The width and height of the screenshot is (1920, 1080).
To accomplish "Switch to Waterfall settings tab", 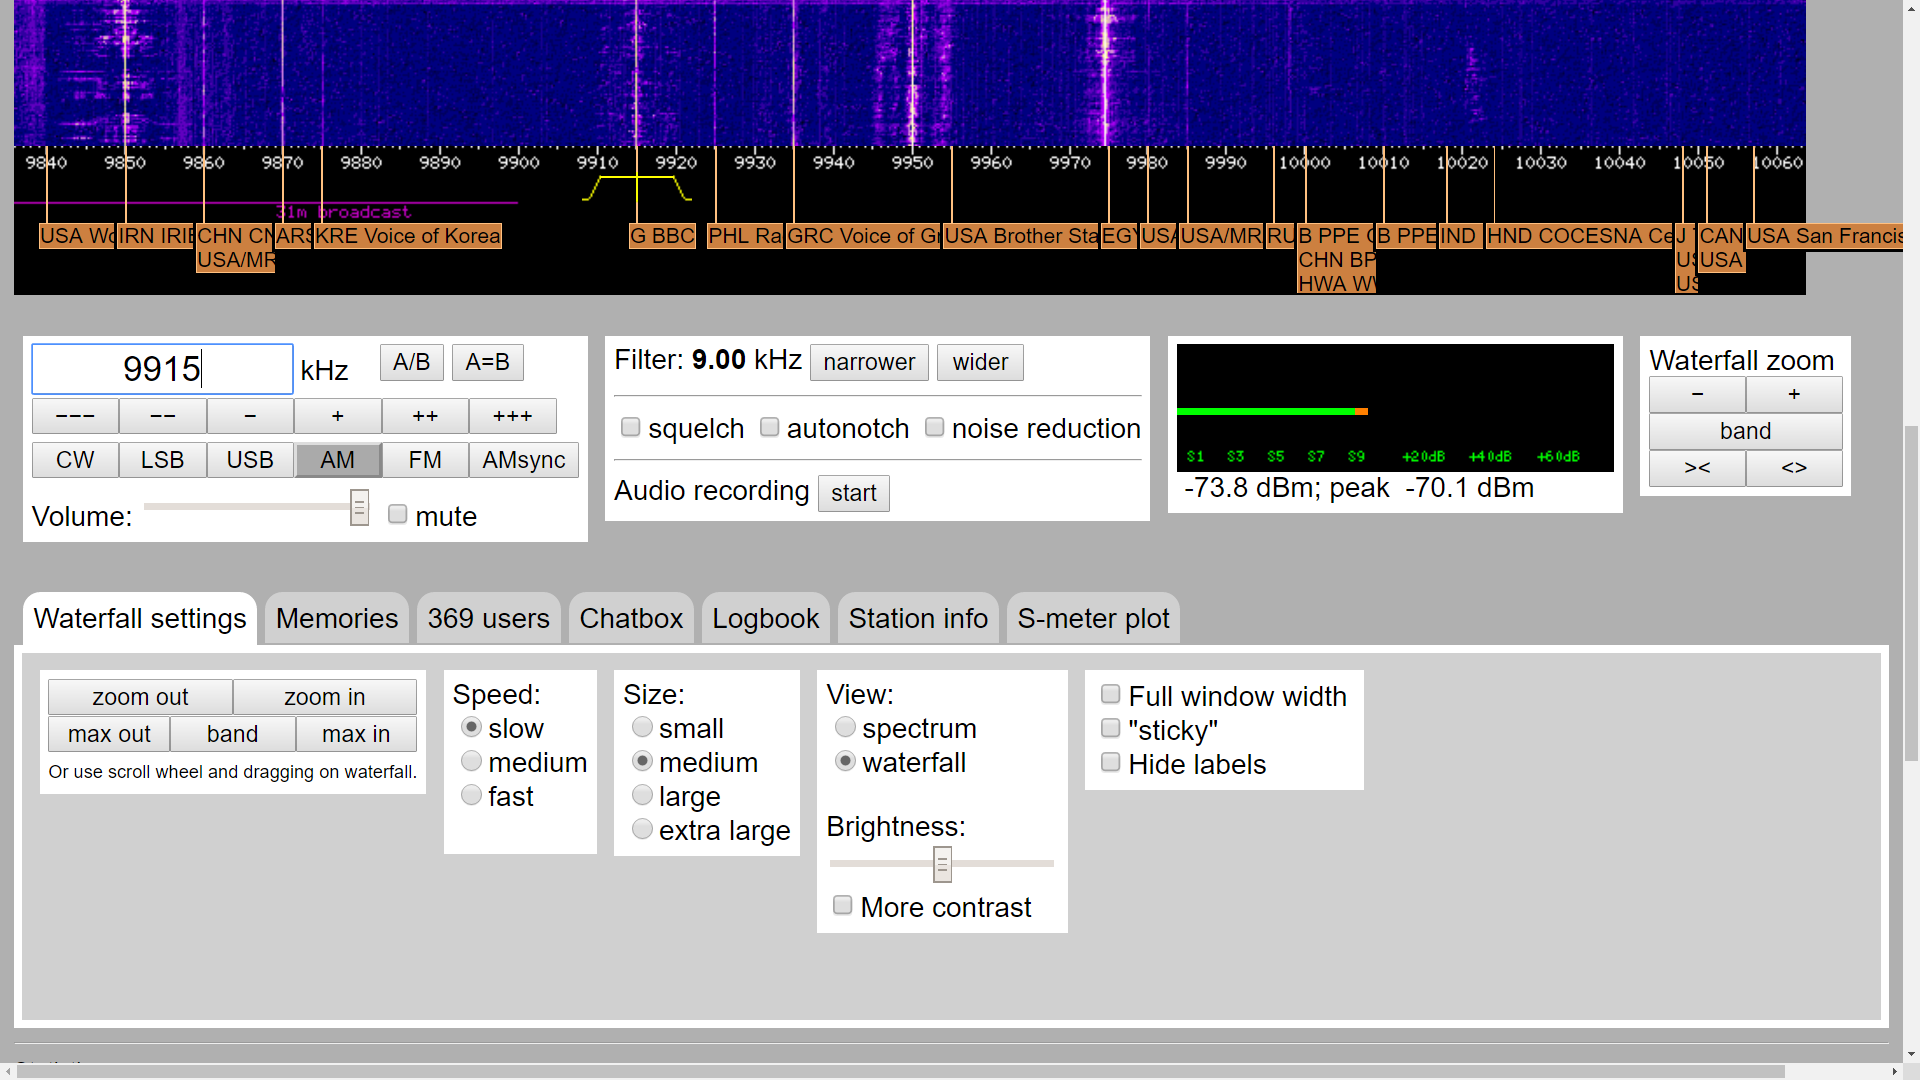I will tap(140, 619).
